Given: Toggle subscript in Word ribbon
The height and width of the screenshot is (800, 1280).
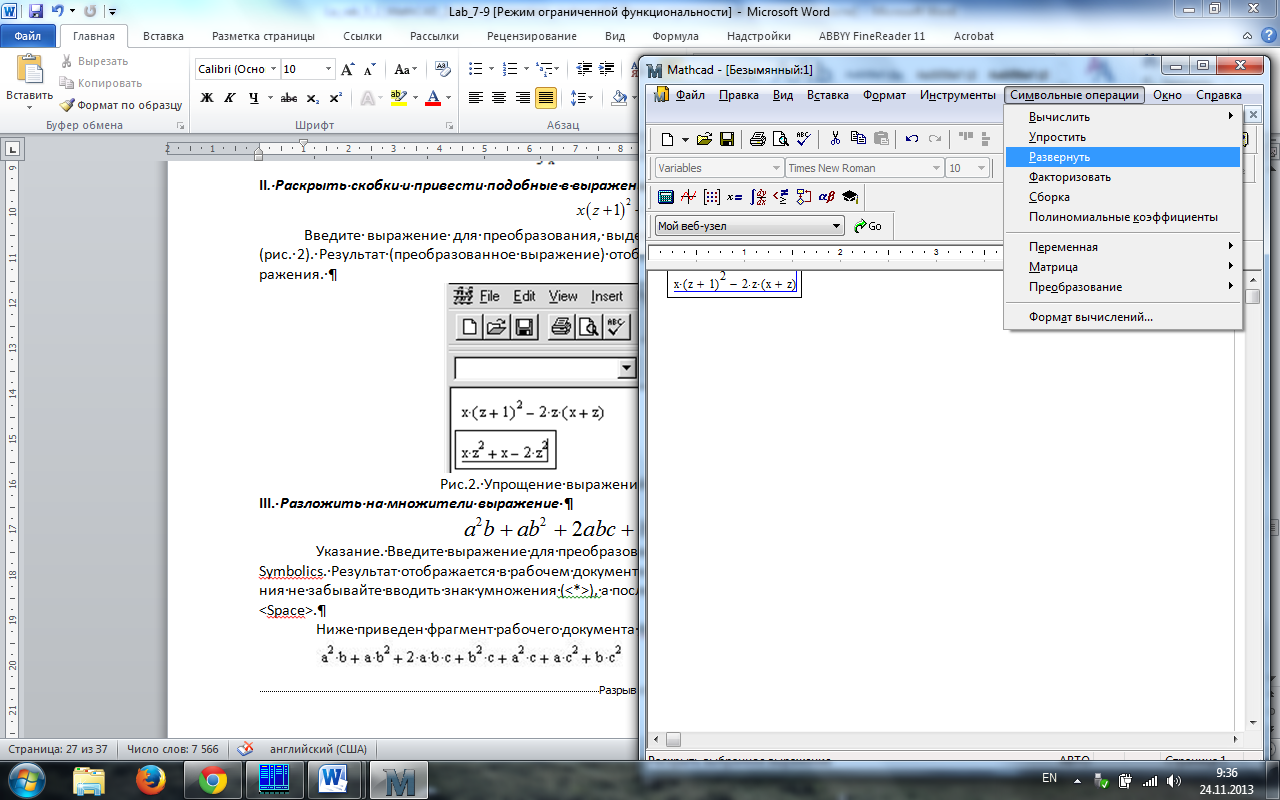Looking at the screenshot, I should (x=313, y=98).
